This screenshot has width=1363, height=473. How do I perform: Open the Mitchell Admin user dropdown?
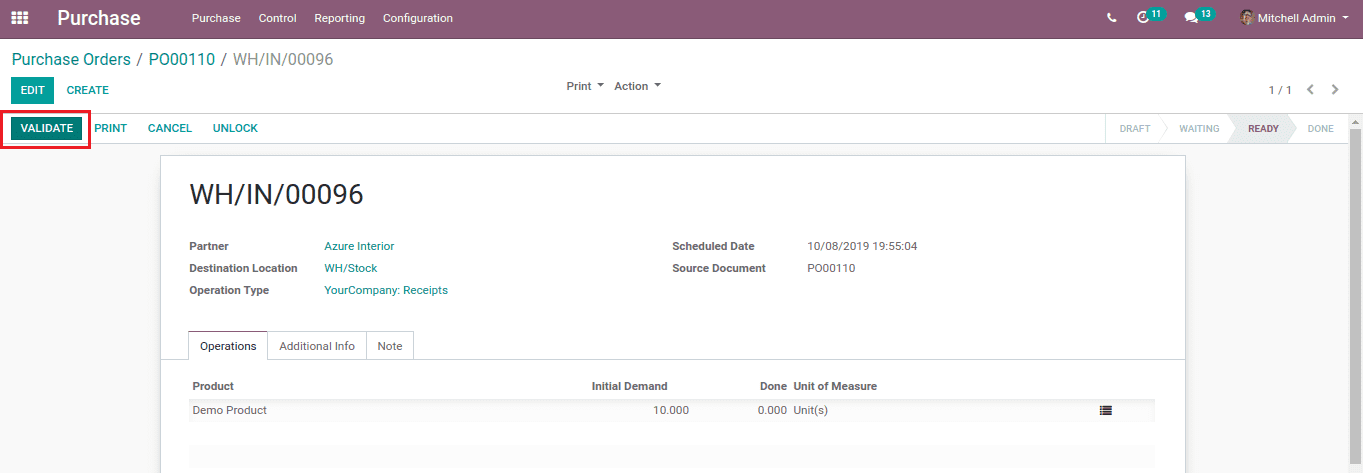point(1295,18)
